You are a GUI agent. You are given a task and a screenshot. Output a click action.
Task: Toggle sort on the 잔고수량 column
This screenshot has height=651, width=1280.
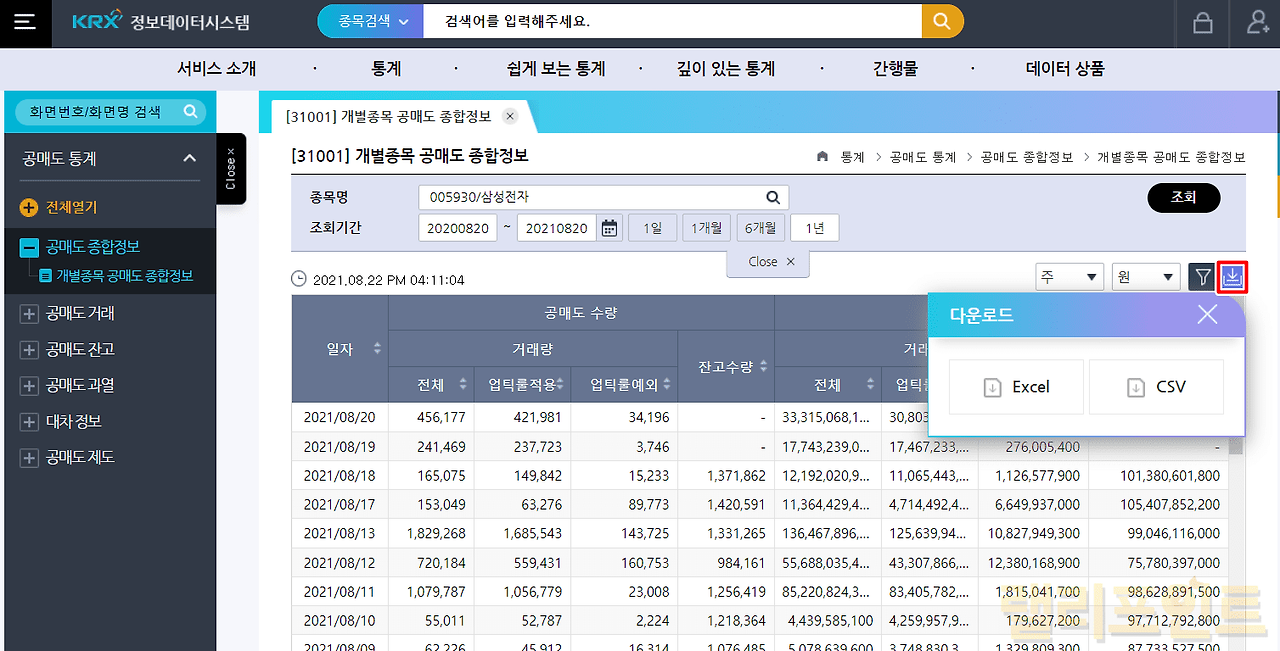764,366
